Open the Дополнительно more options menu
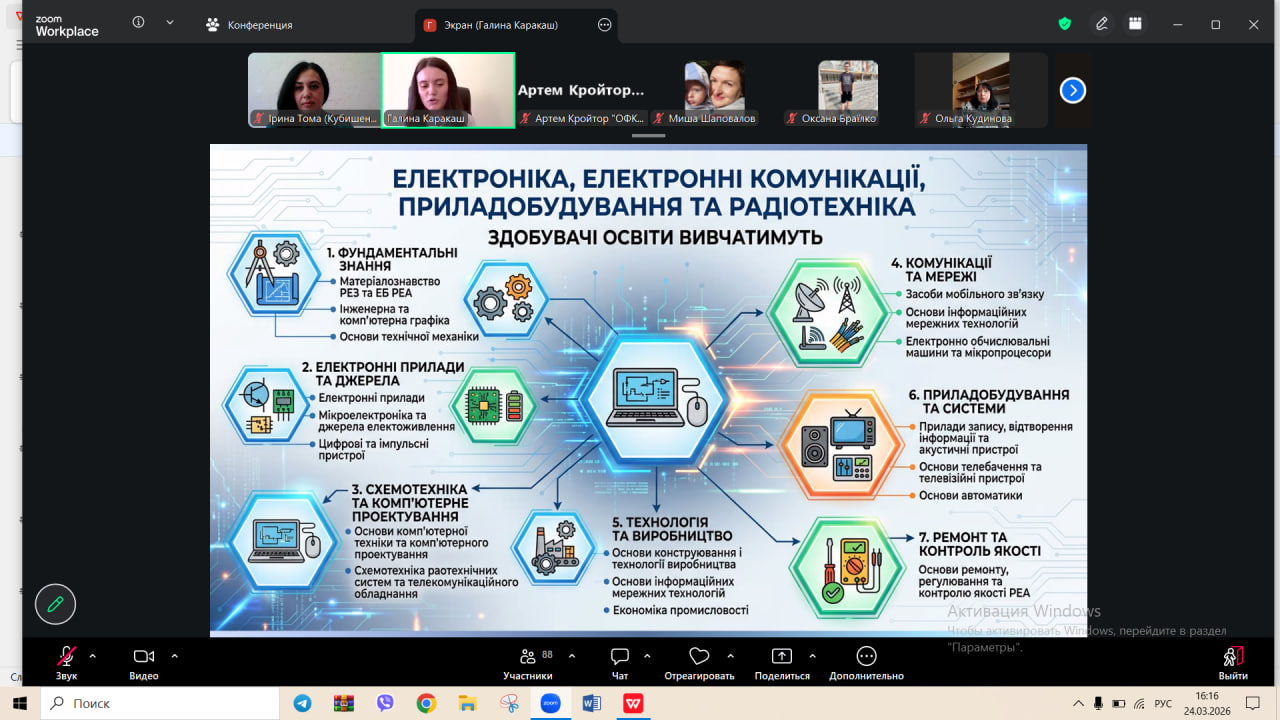The height and width of the screenshot is (720, 1280). point(866,663)
